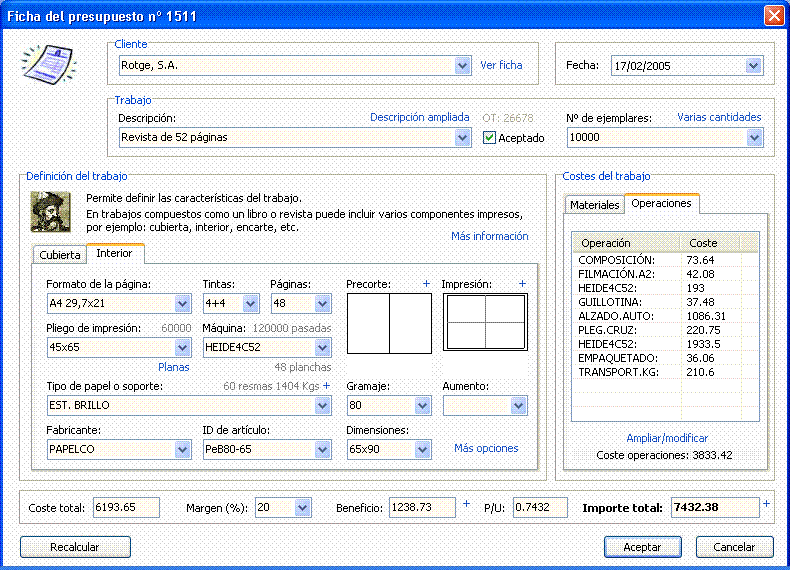Open the Más información link
Image resolution: width=790 pixels, height=570 pixels.
tap(490, 236)
